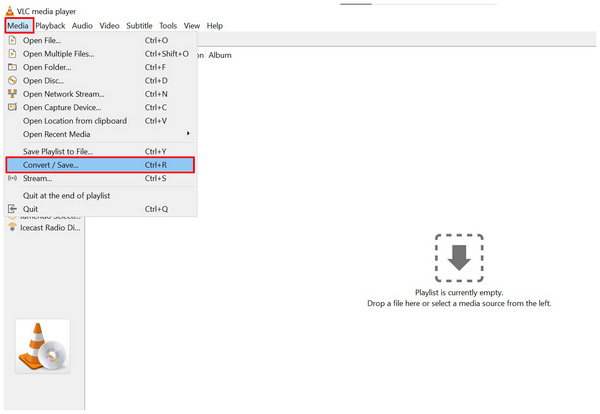
Task: Open the Subtitle menu
Action: point(139,26)
